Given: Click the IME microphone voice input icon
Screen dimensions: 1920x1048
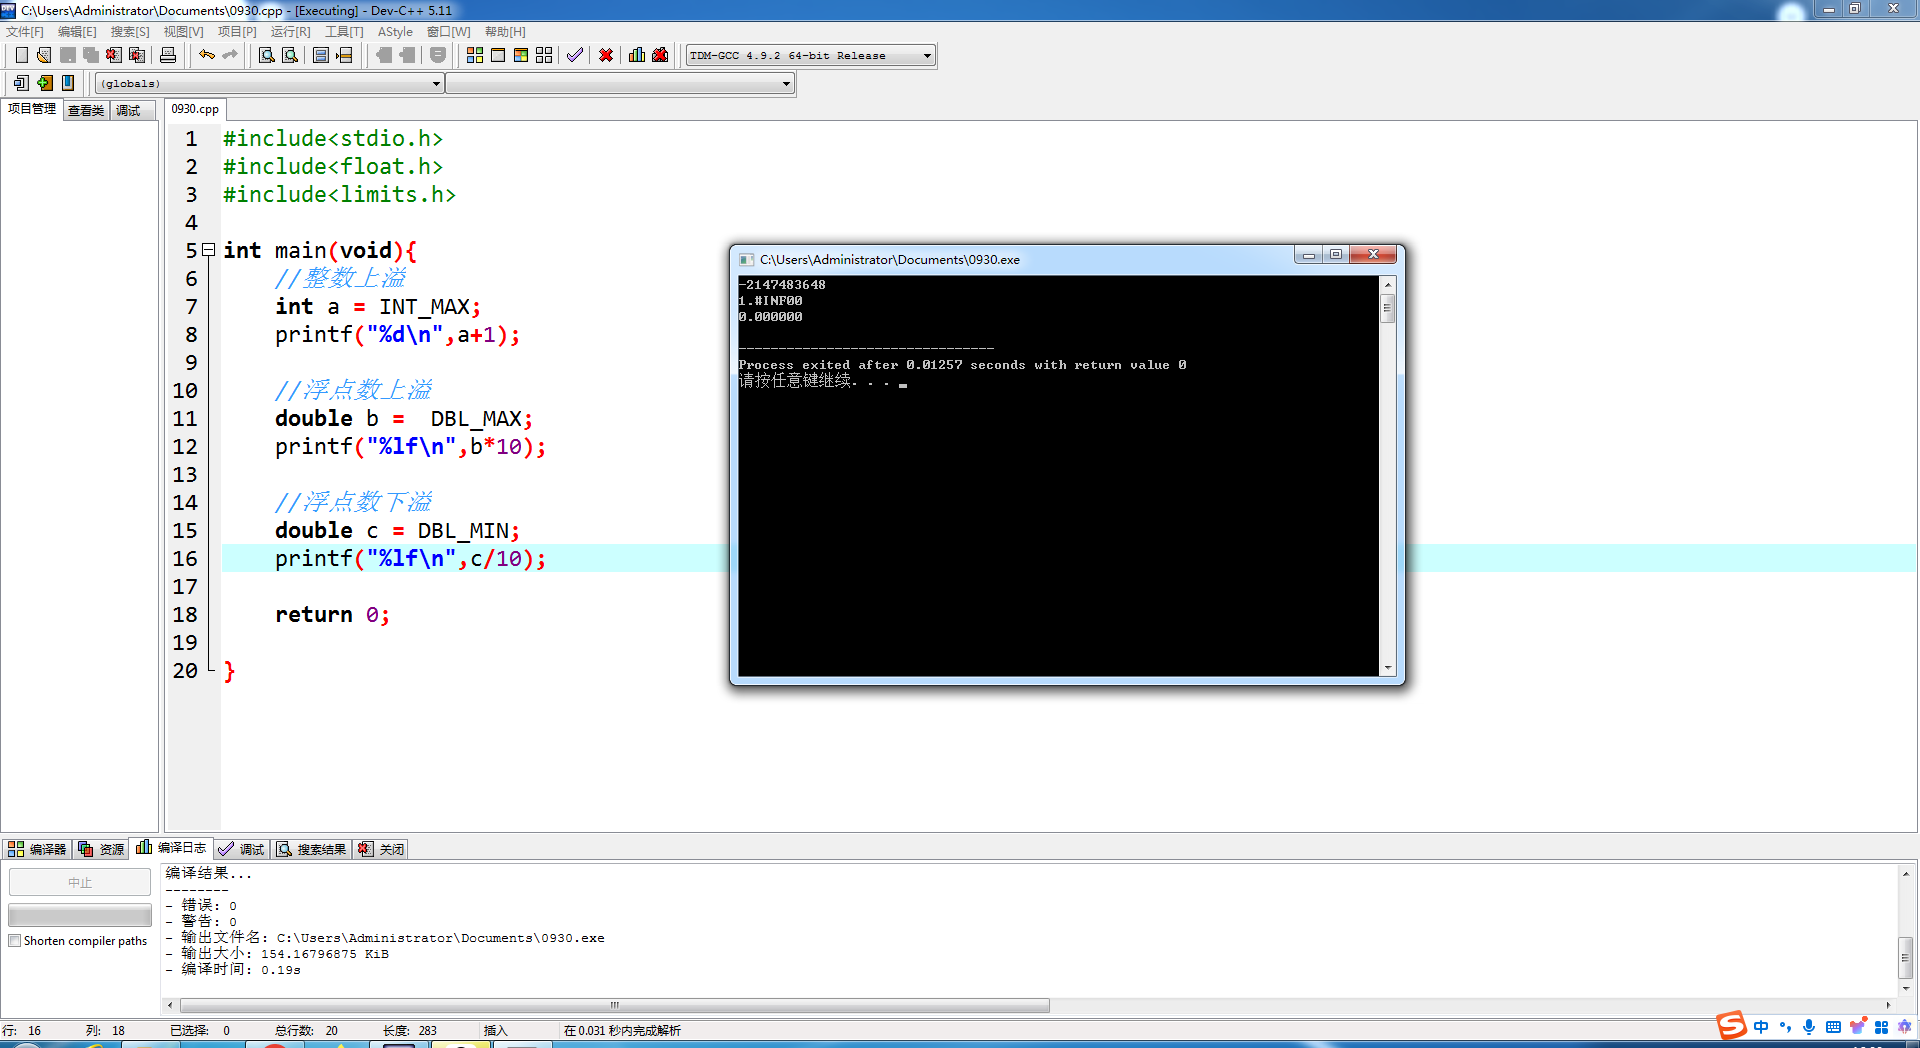Looking at the screenshot, I should click(1809, 1027).
